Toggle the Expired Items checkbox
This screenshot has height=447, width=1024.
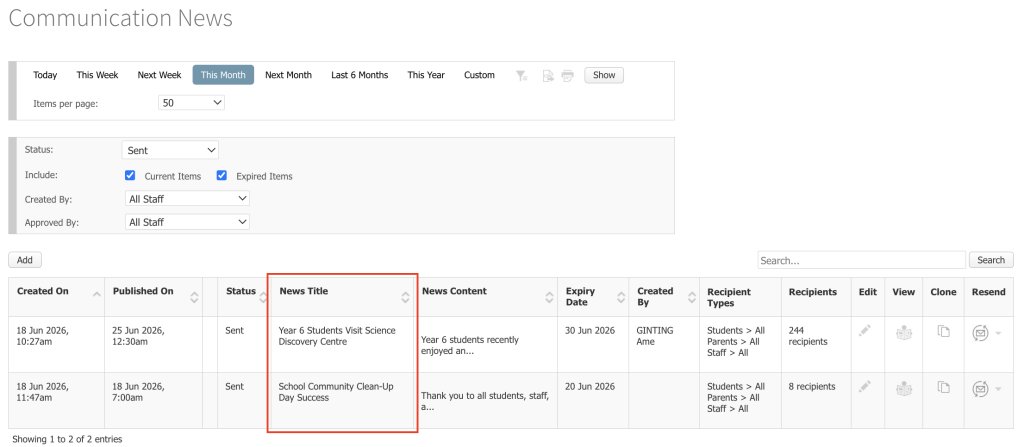tap(222, 176)
